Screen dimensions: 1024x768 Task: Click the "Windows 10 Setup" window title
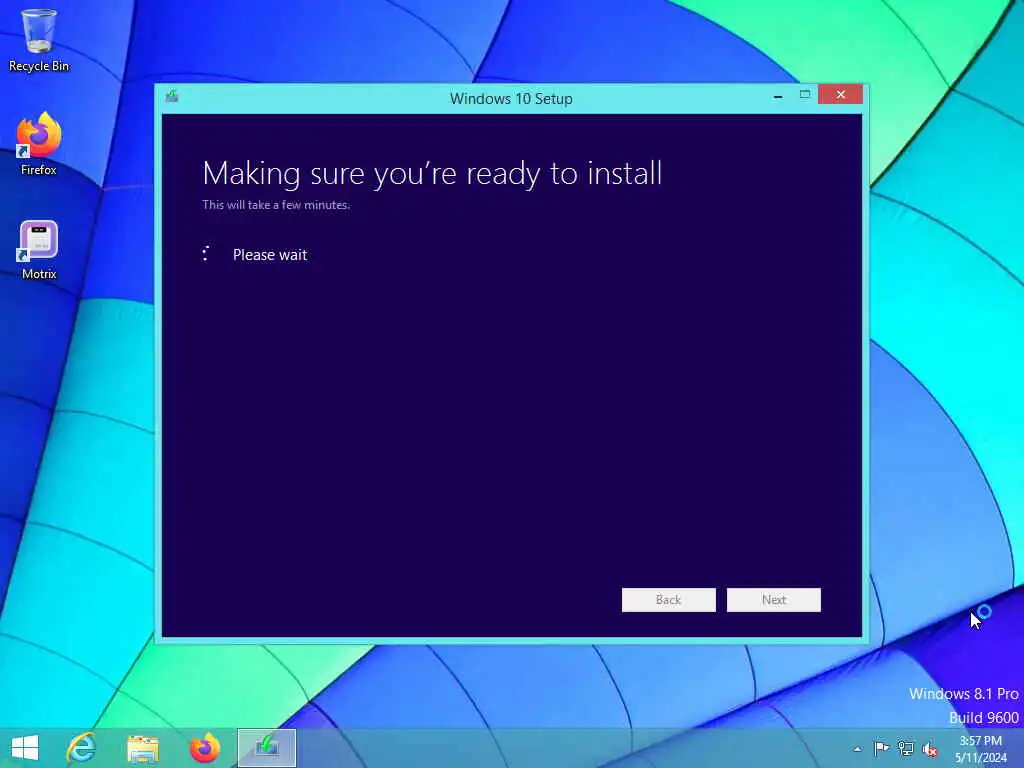[511, 99]
